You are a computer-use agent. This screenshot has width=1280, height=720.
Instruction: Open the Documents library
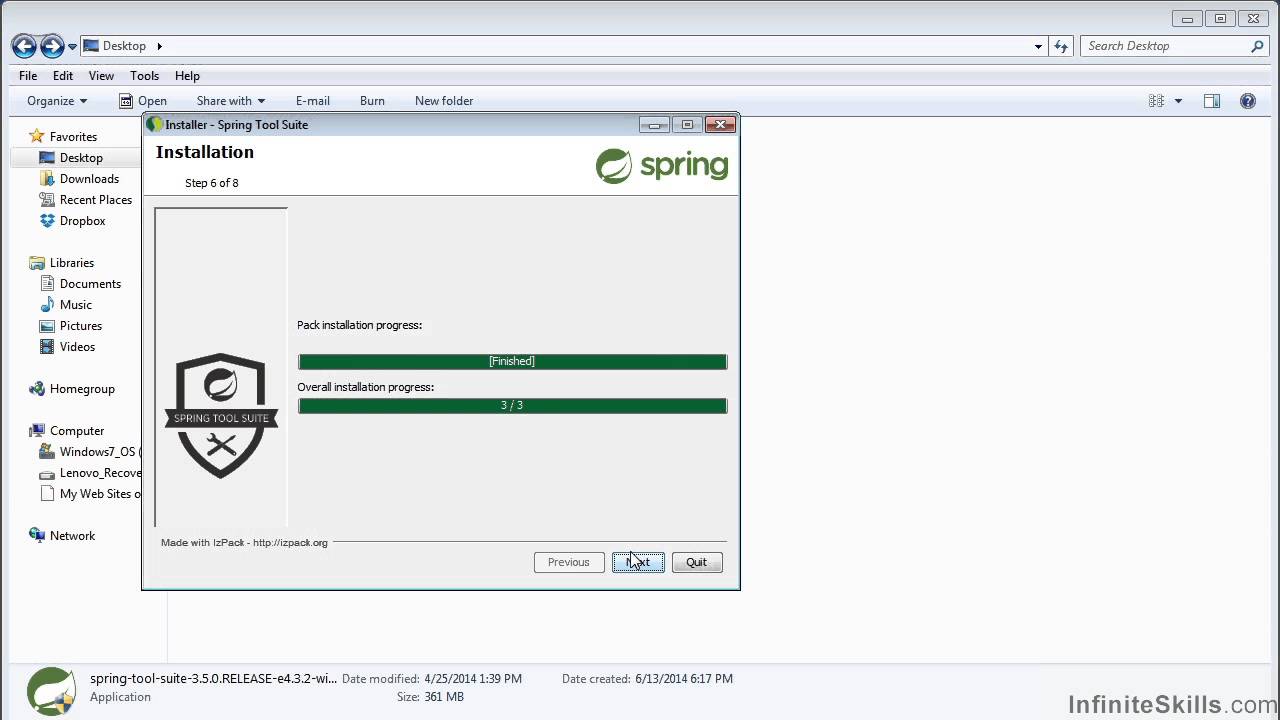pyautogui.click(x=90, y=284)
